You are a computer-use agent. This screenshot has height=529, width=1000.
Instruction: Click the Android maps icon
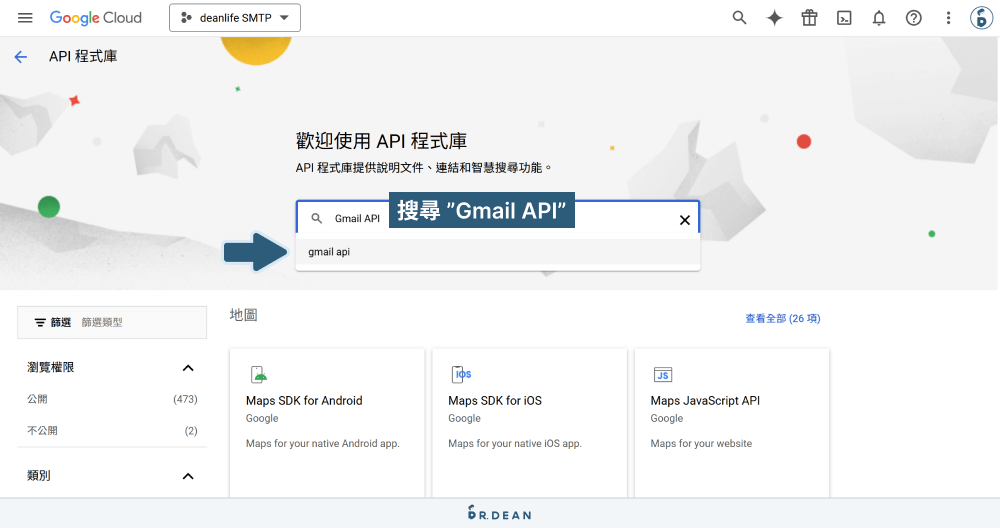(x=258, y=375)
